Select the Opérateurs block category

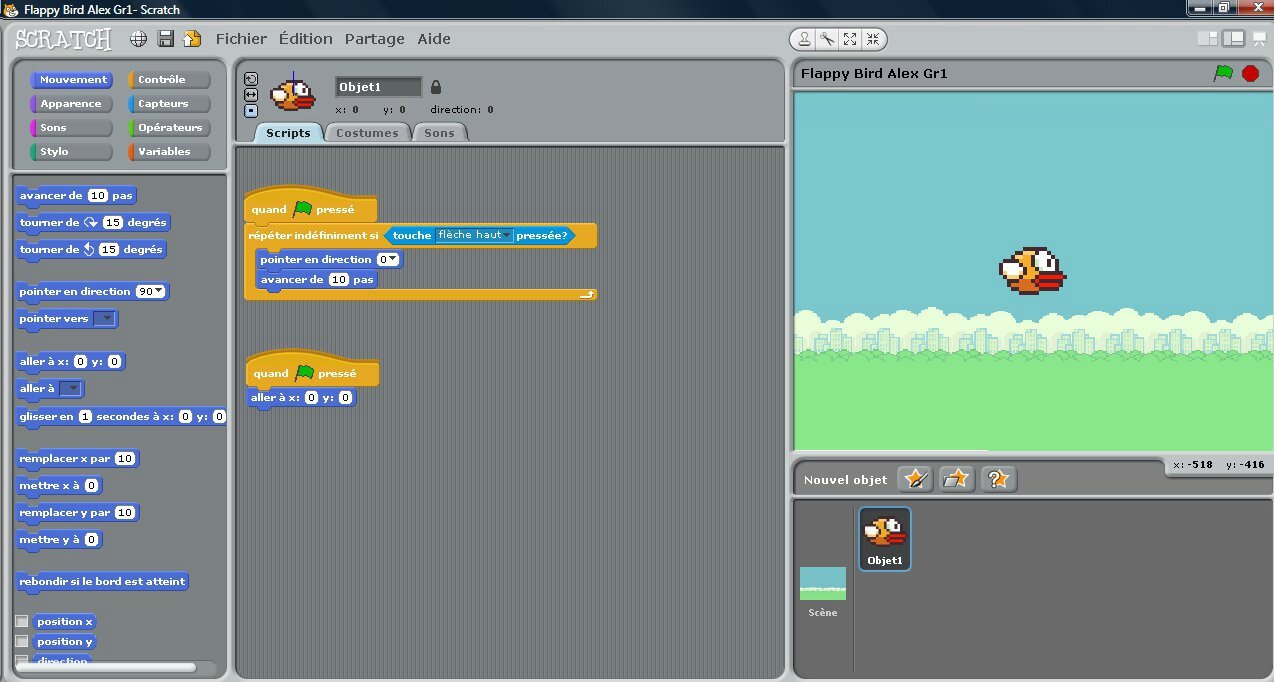coord(169,128)
